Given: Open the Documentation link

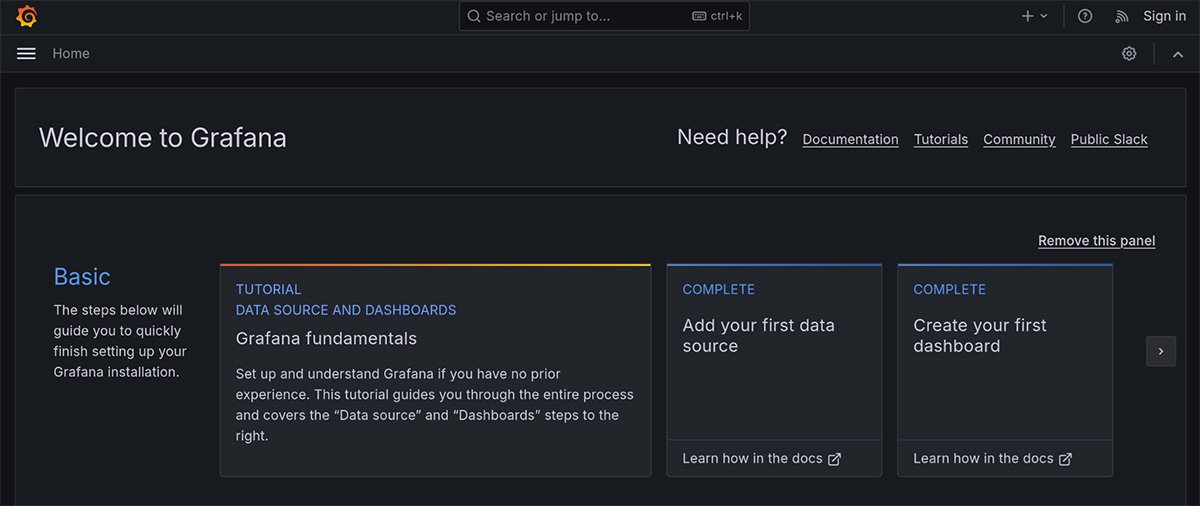Looking at the screenshot, I should point(850,140).
